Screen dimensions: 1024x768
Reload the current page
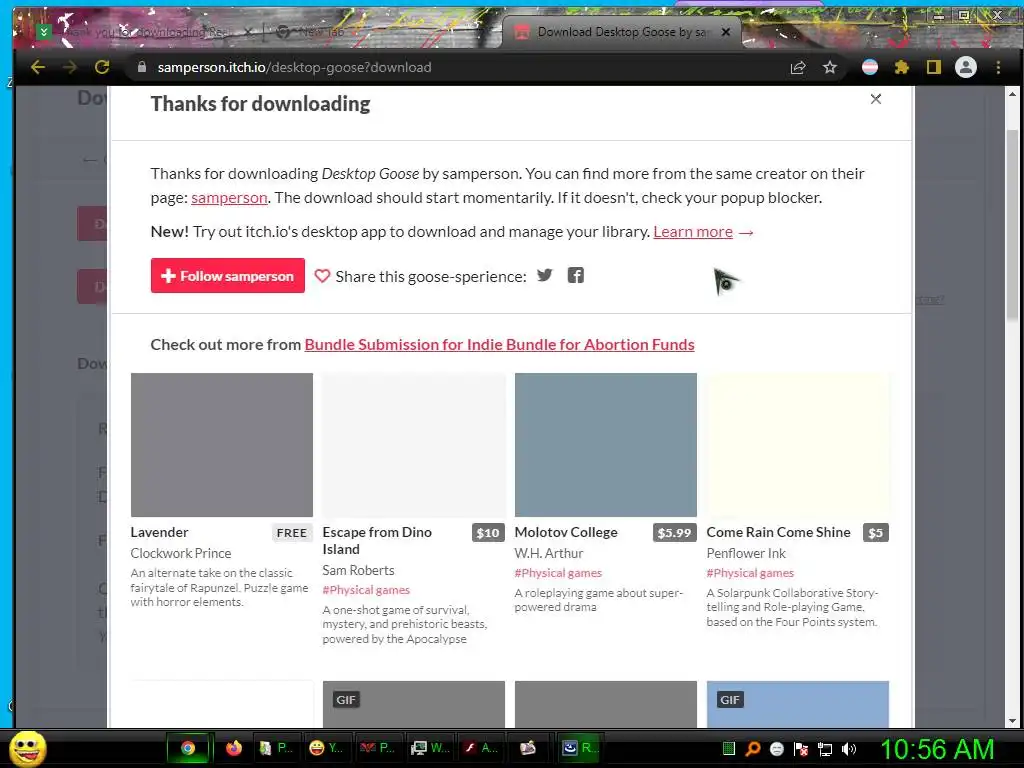[102, 67]
